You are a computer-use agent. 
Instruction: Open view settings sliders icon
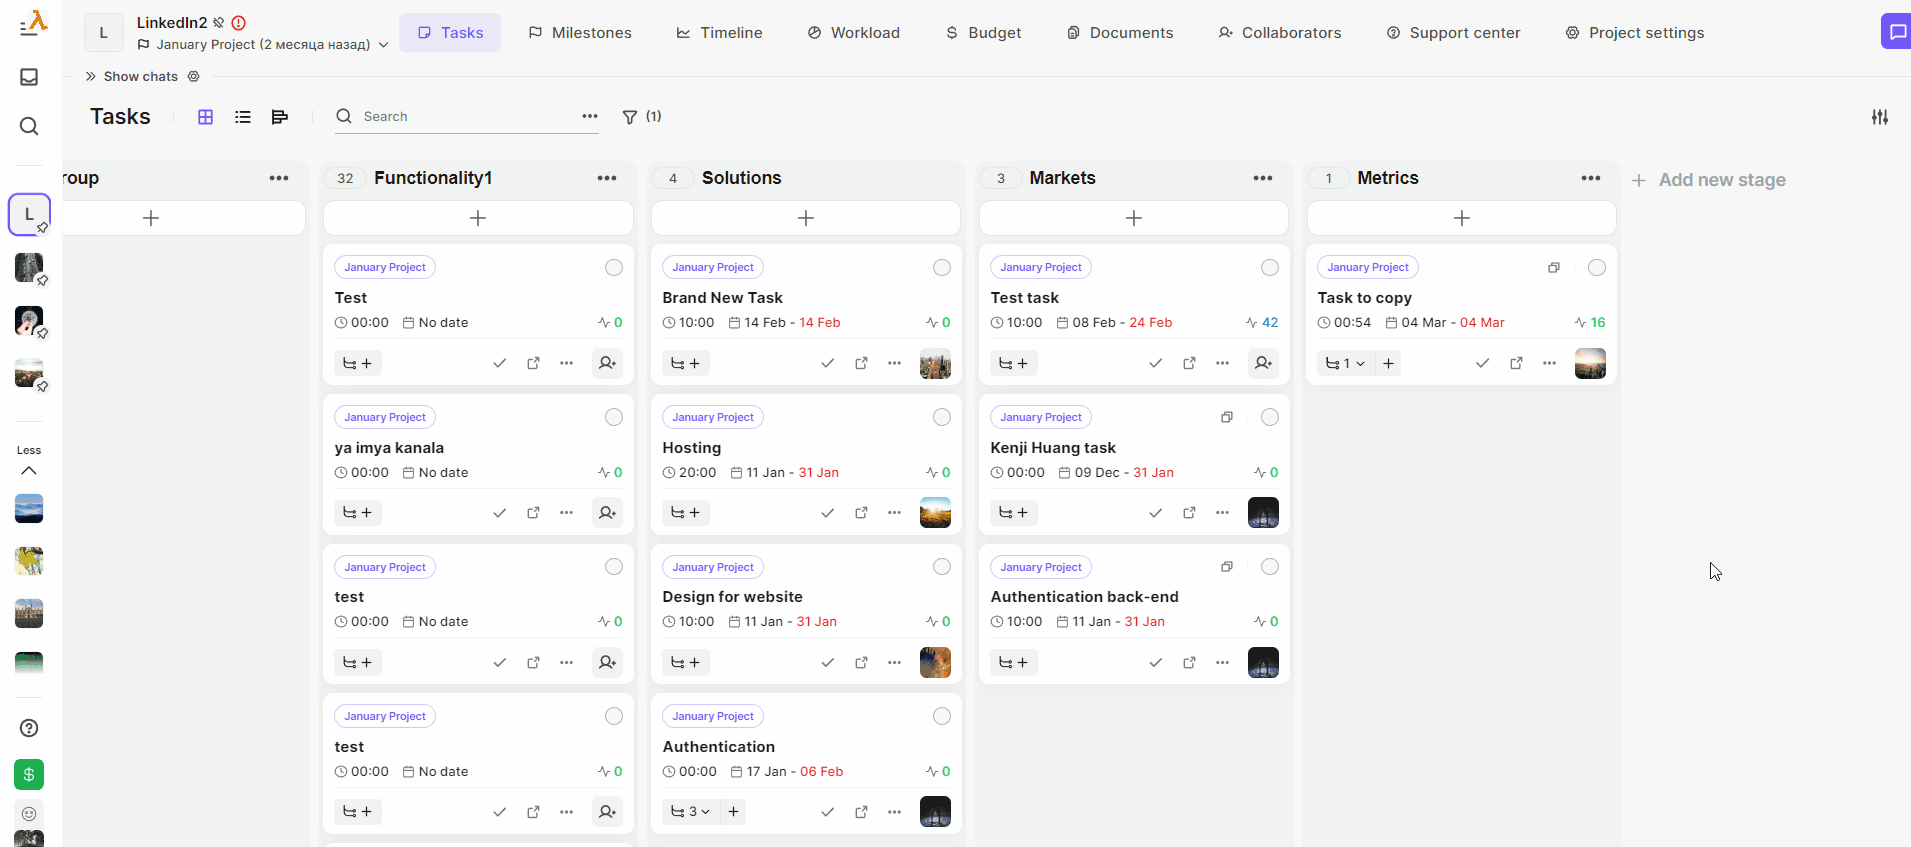pos(1880,117)
